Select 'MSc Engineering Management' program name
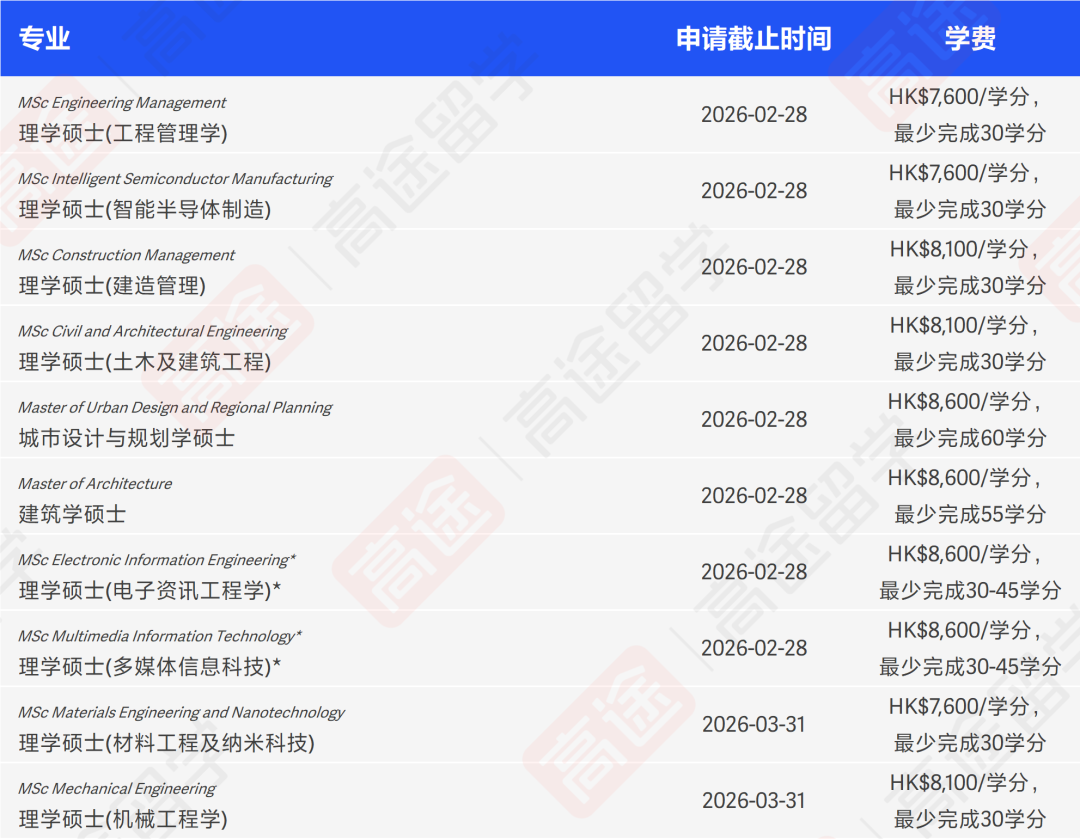 pos(122,103)
